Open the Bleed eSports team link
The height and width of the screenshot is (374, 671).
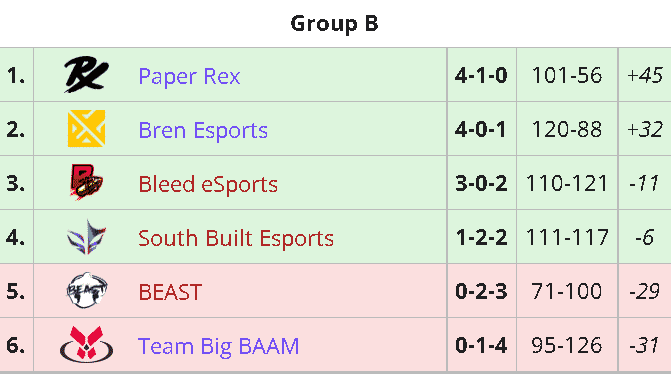[208, 184]
